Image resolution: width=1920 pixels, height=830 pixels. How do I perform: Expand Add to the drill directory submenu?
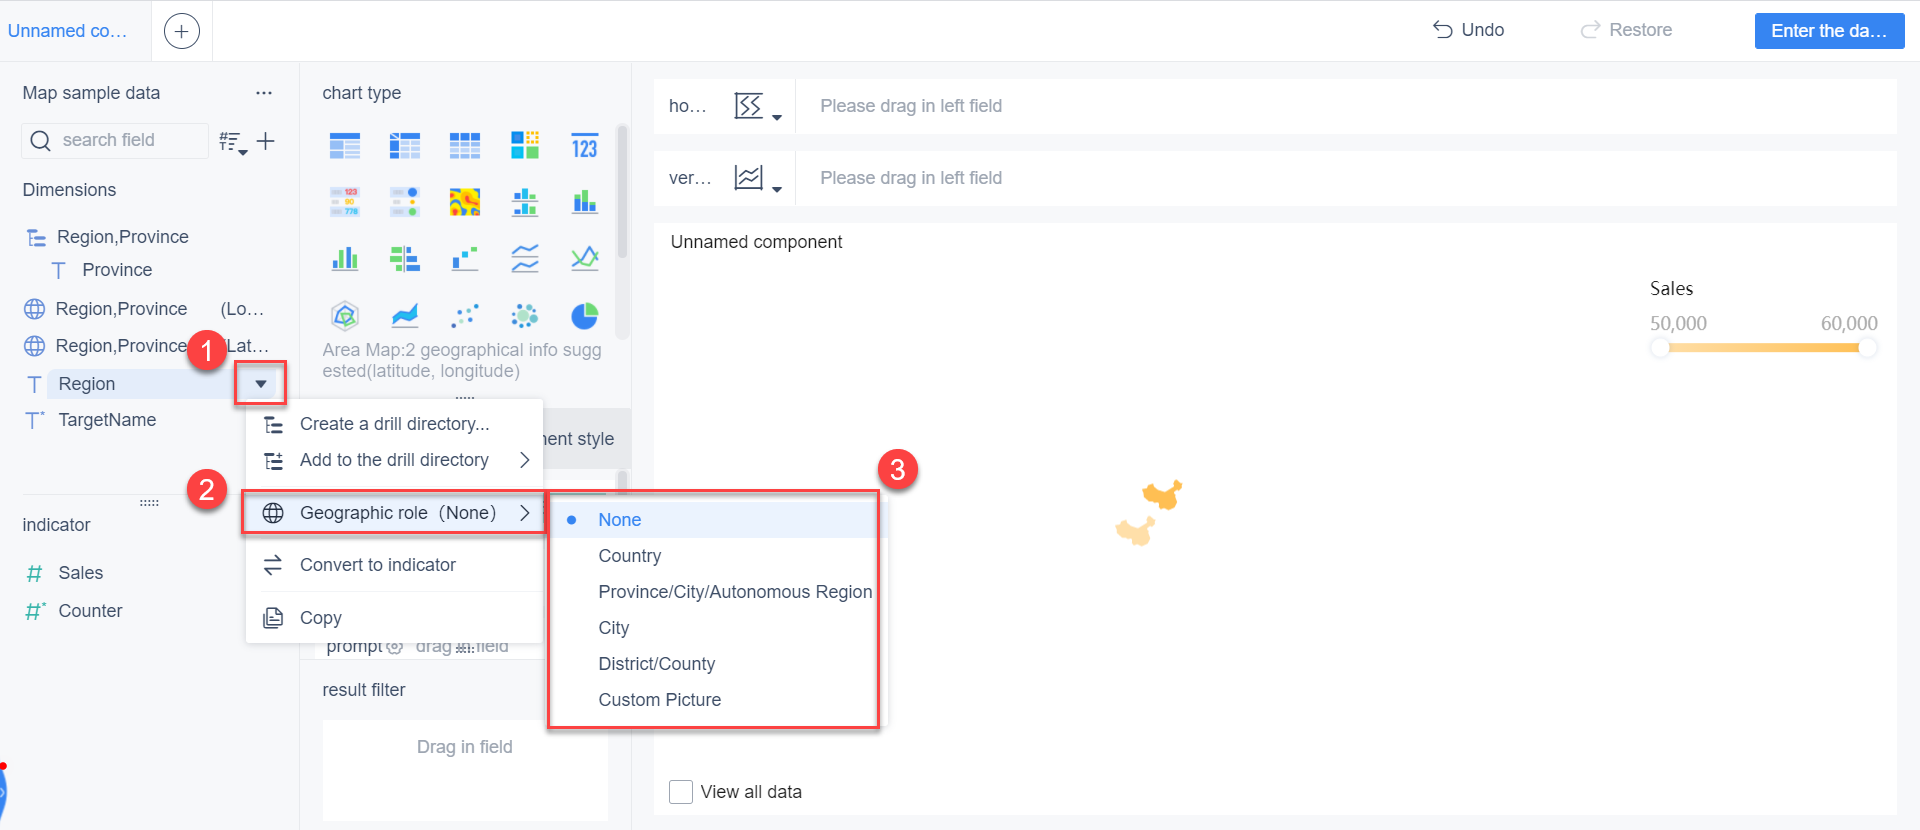[x=395, y=460]
